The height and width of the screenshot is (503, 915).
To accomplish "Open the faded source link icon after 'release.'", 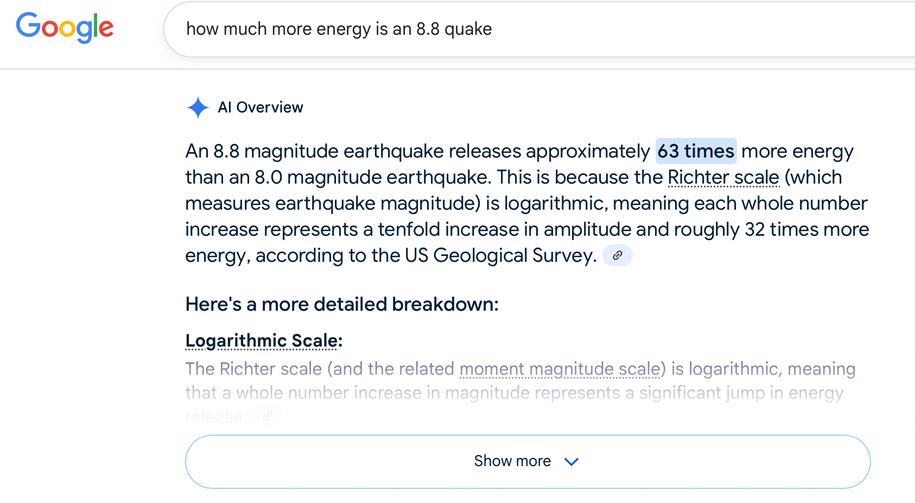I will [x=267, y=416].
